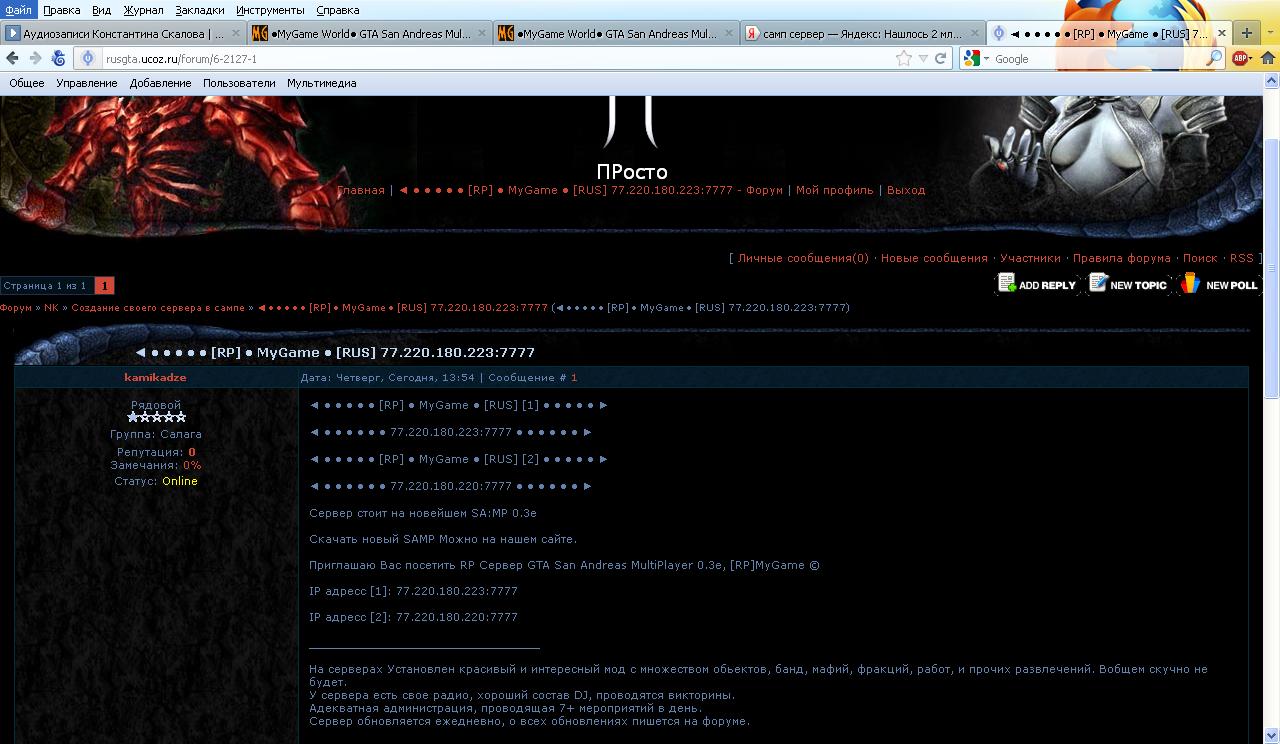Open the Участники members link
This screenshot has width=1280, height=744.
[1030, 258]
